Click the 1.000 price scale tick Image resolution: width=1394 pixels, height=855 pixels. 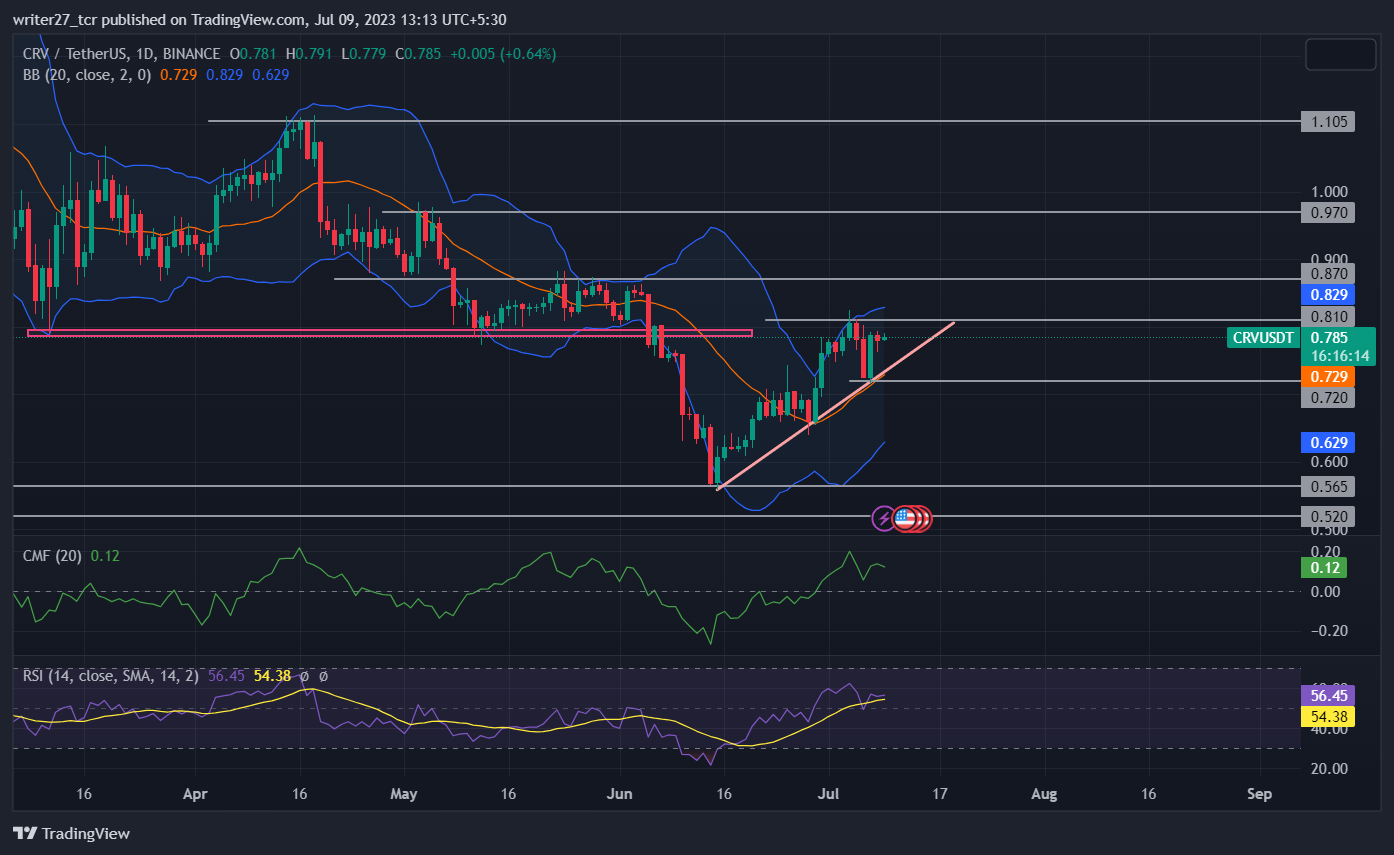pos(1328,192)
